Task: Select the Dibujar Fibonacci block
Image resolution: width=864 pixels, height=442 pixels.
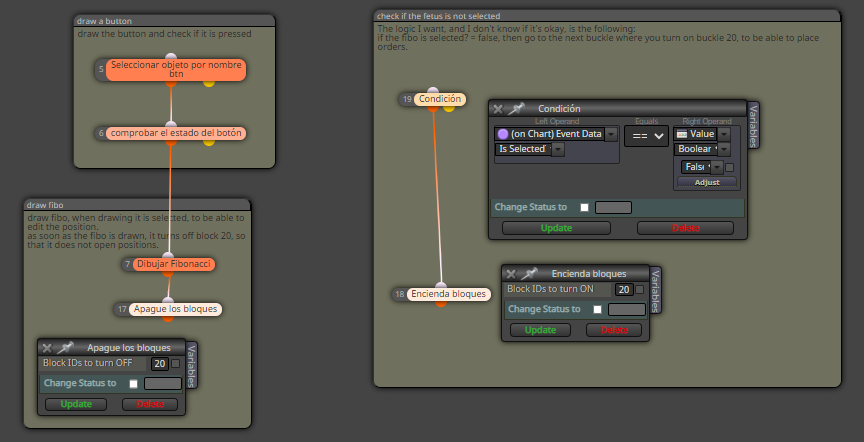Action: [174, 264]
